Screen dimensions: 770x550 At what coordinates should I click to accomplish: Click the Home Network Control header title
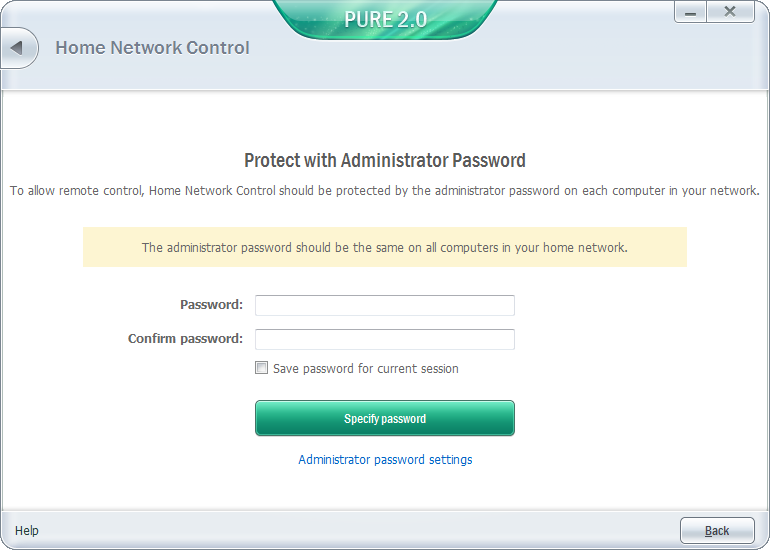pos(152,48)
